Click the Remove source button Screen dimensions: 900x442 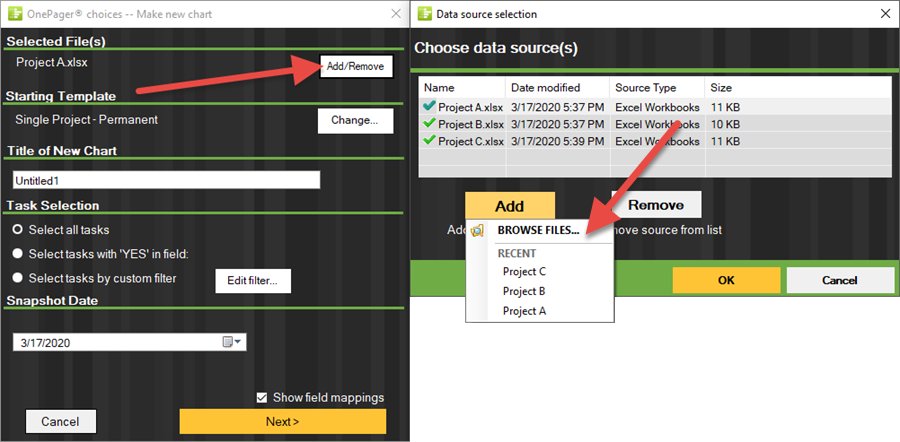click(656, 205)
